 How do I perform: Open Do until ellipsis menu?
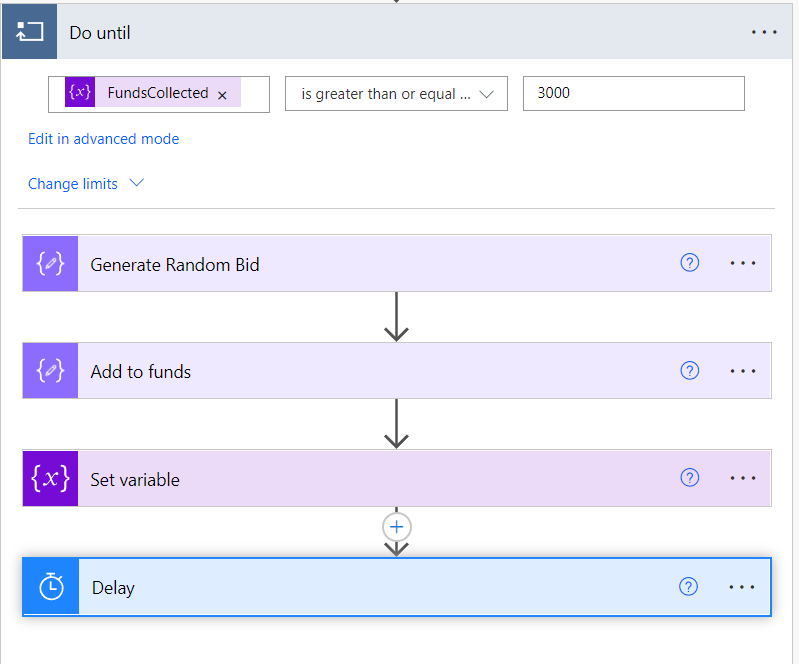764,33
